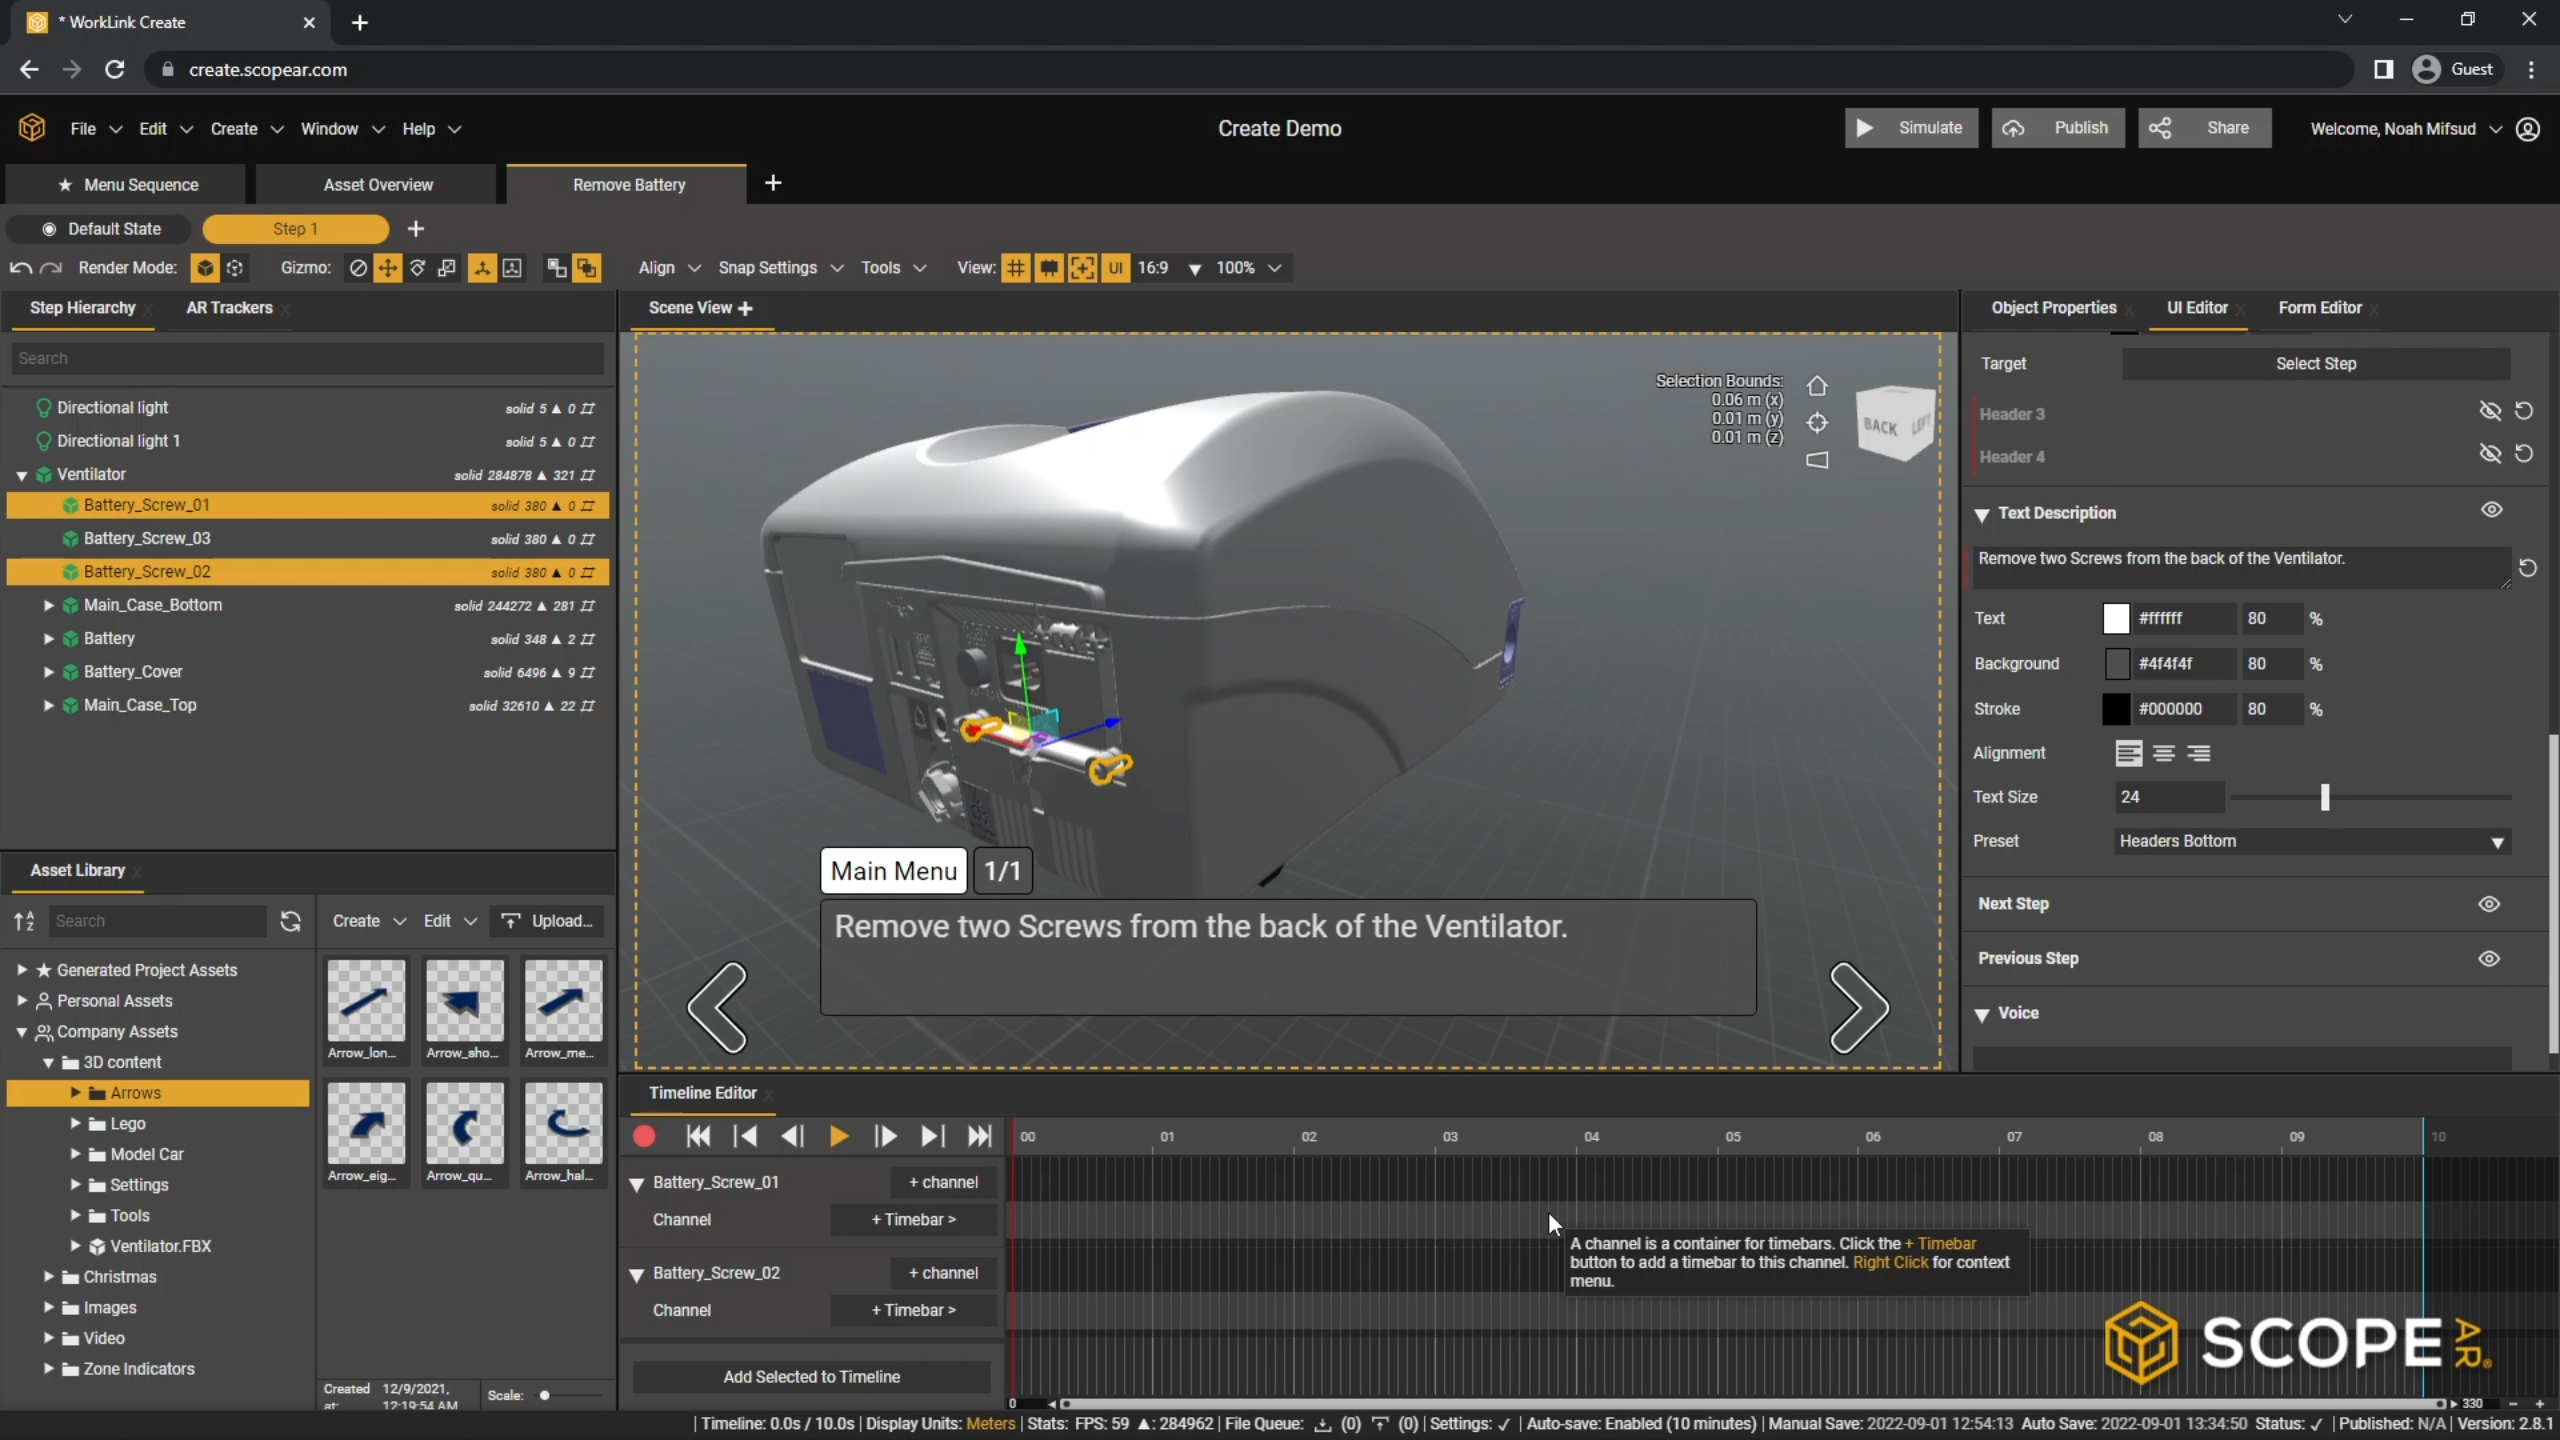This screenshot has width=2560, height=1440.
Task: Collapse the Voice section
Action: point(1981,1014)
